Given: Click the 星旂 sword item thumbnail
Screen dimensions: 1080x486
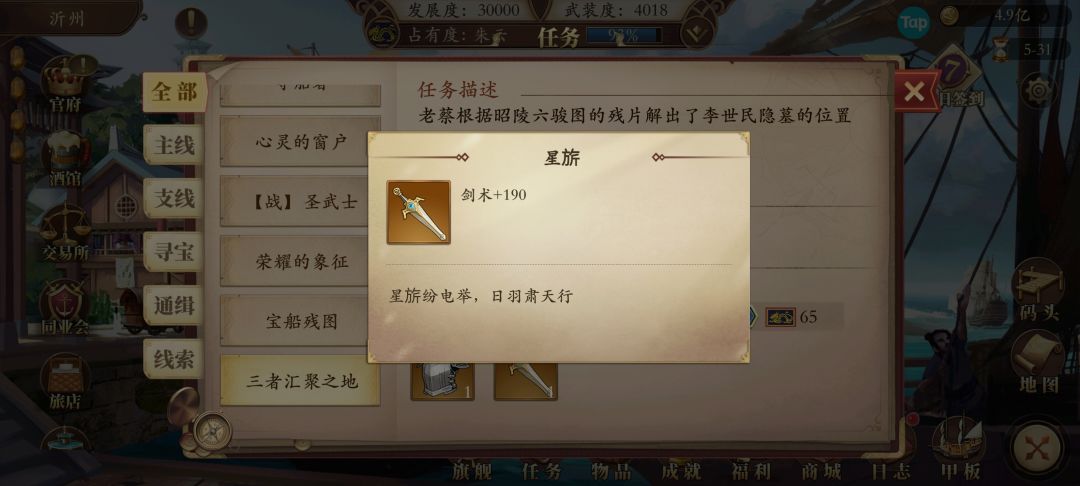Looking at the screenshot, I should coord(419,213).
